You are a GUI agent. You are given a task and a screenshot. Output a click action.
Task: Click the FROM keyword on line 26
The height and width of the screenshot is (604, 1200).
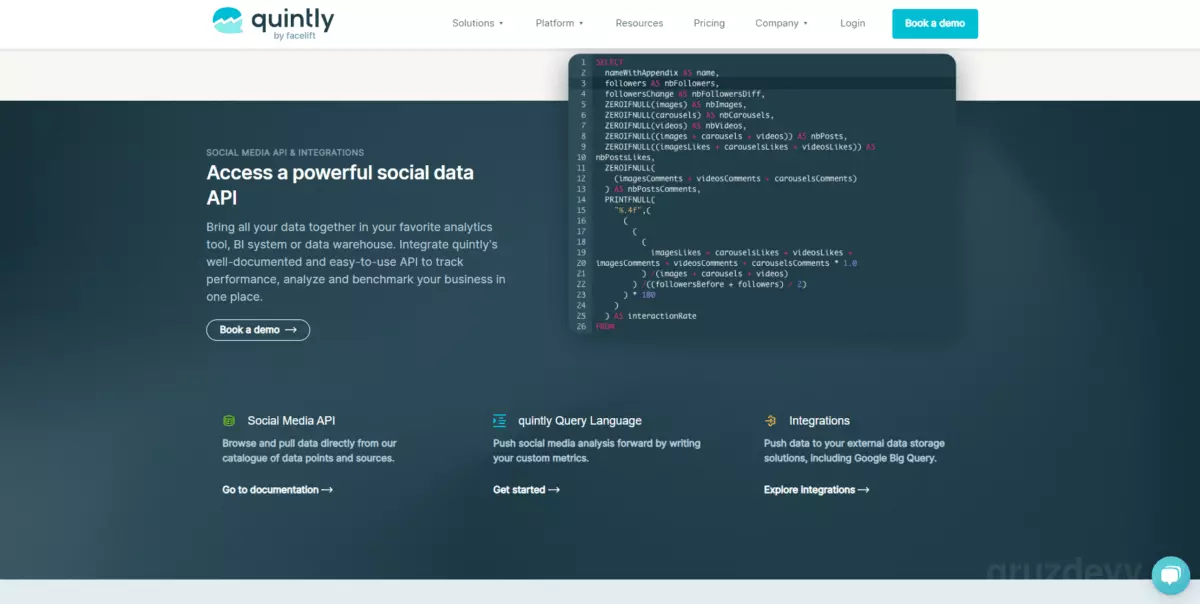[x=604, y=326]
